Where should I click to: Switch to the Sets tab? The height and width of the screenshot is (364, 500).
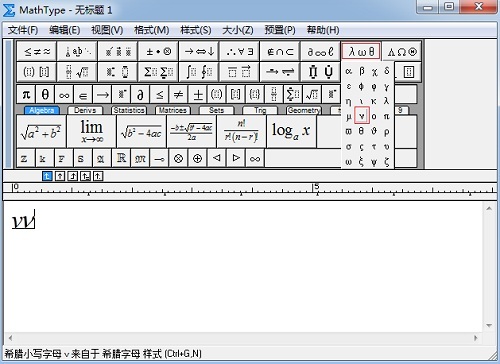tap(216, 110)
